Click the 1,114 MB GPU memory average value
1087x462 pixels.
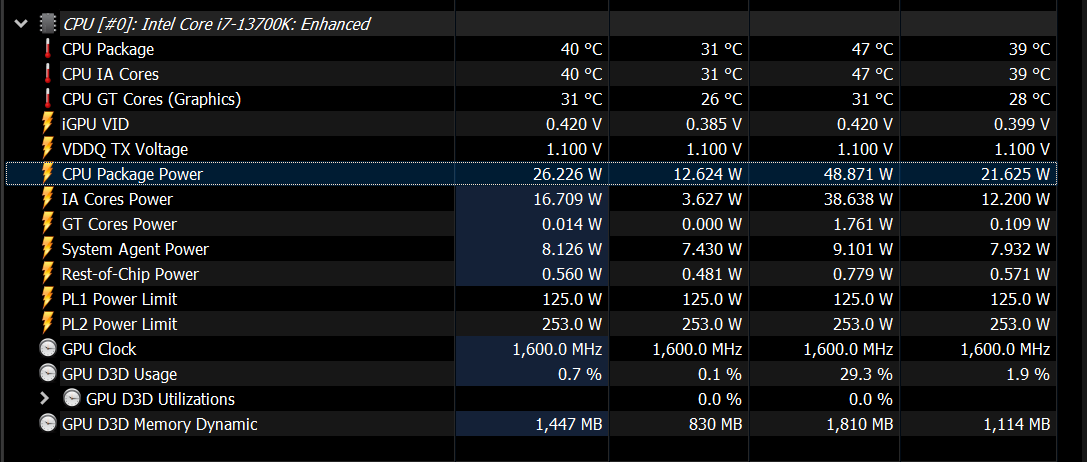point(1017,424)
